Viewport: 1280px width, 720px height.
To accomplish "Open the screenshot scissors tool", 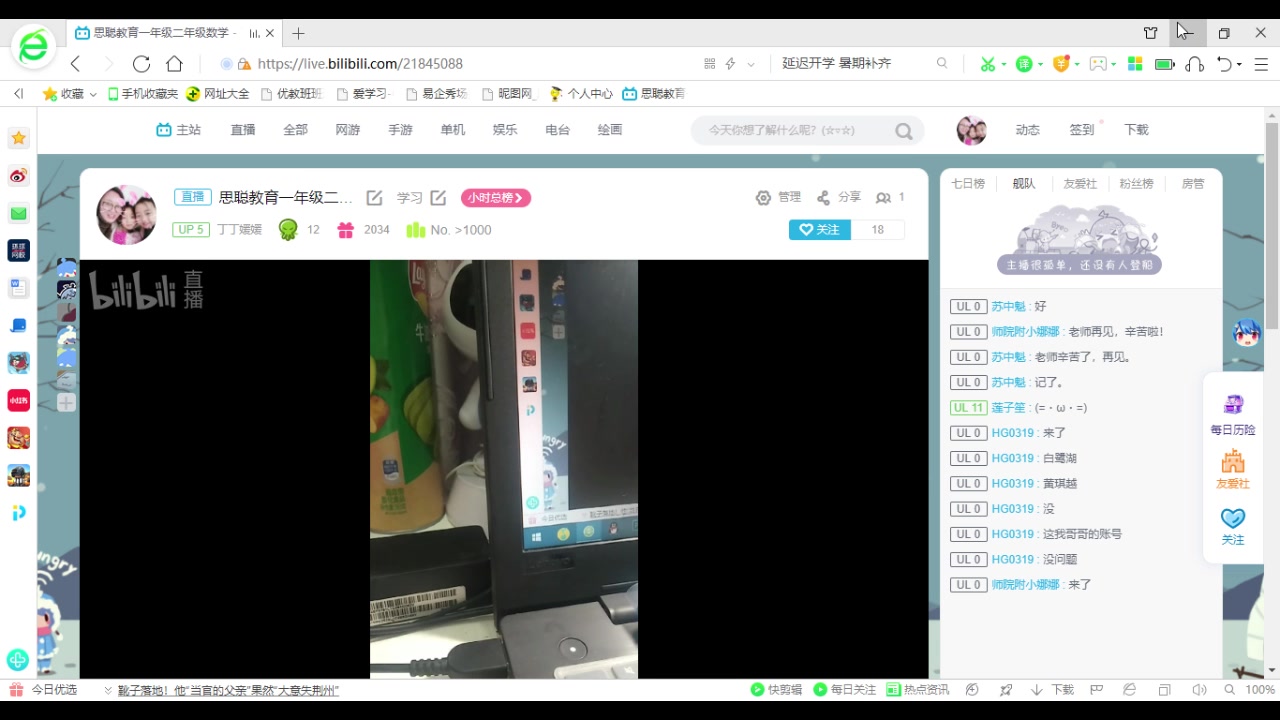I will [987, 64].
